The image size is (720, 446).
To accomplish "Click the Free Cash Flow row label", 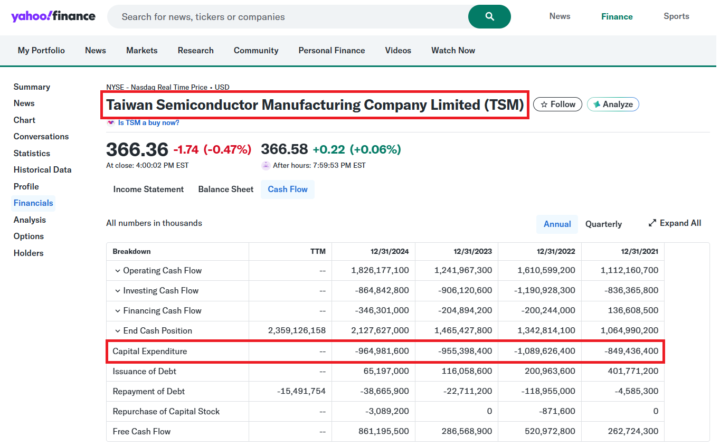I will click(141, 432).
